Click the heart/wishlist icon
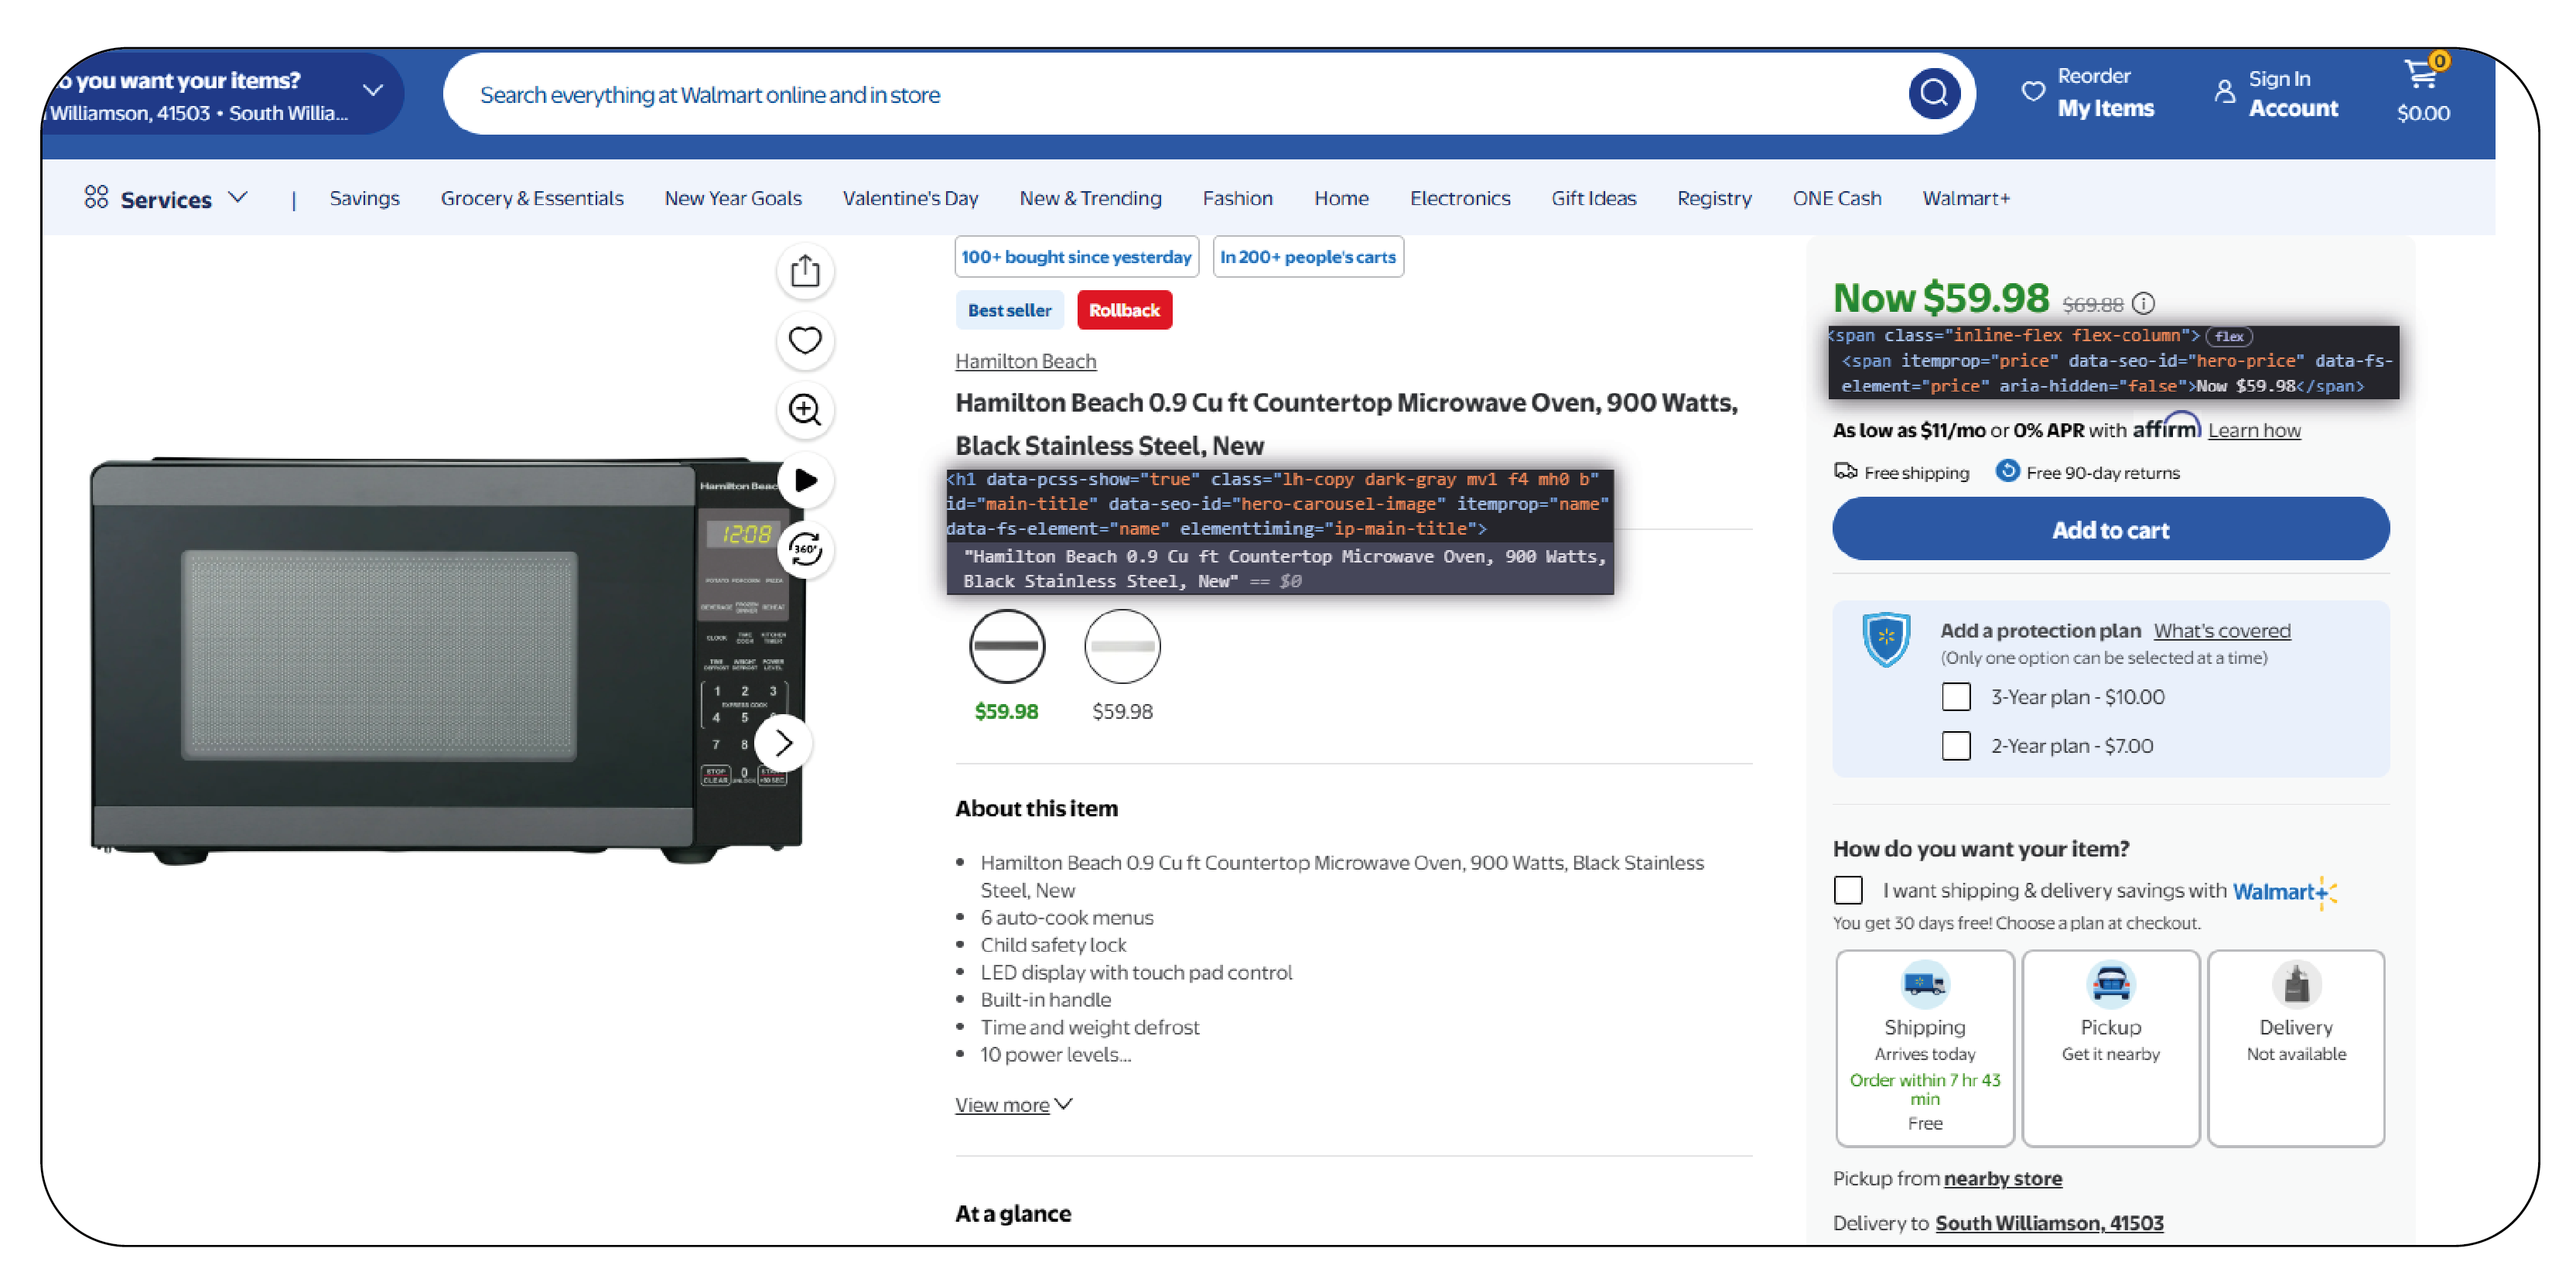The width and height of the screenshot is (2576, 1279). 804,340
